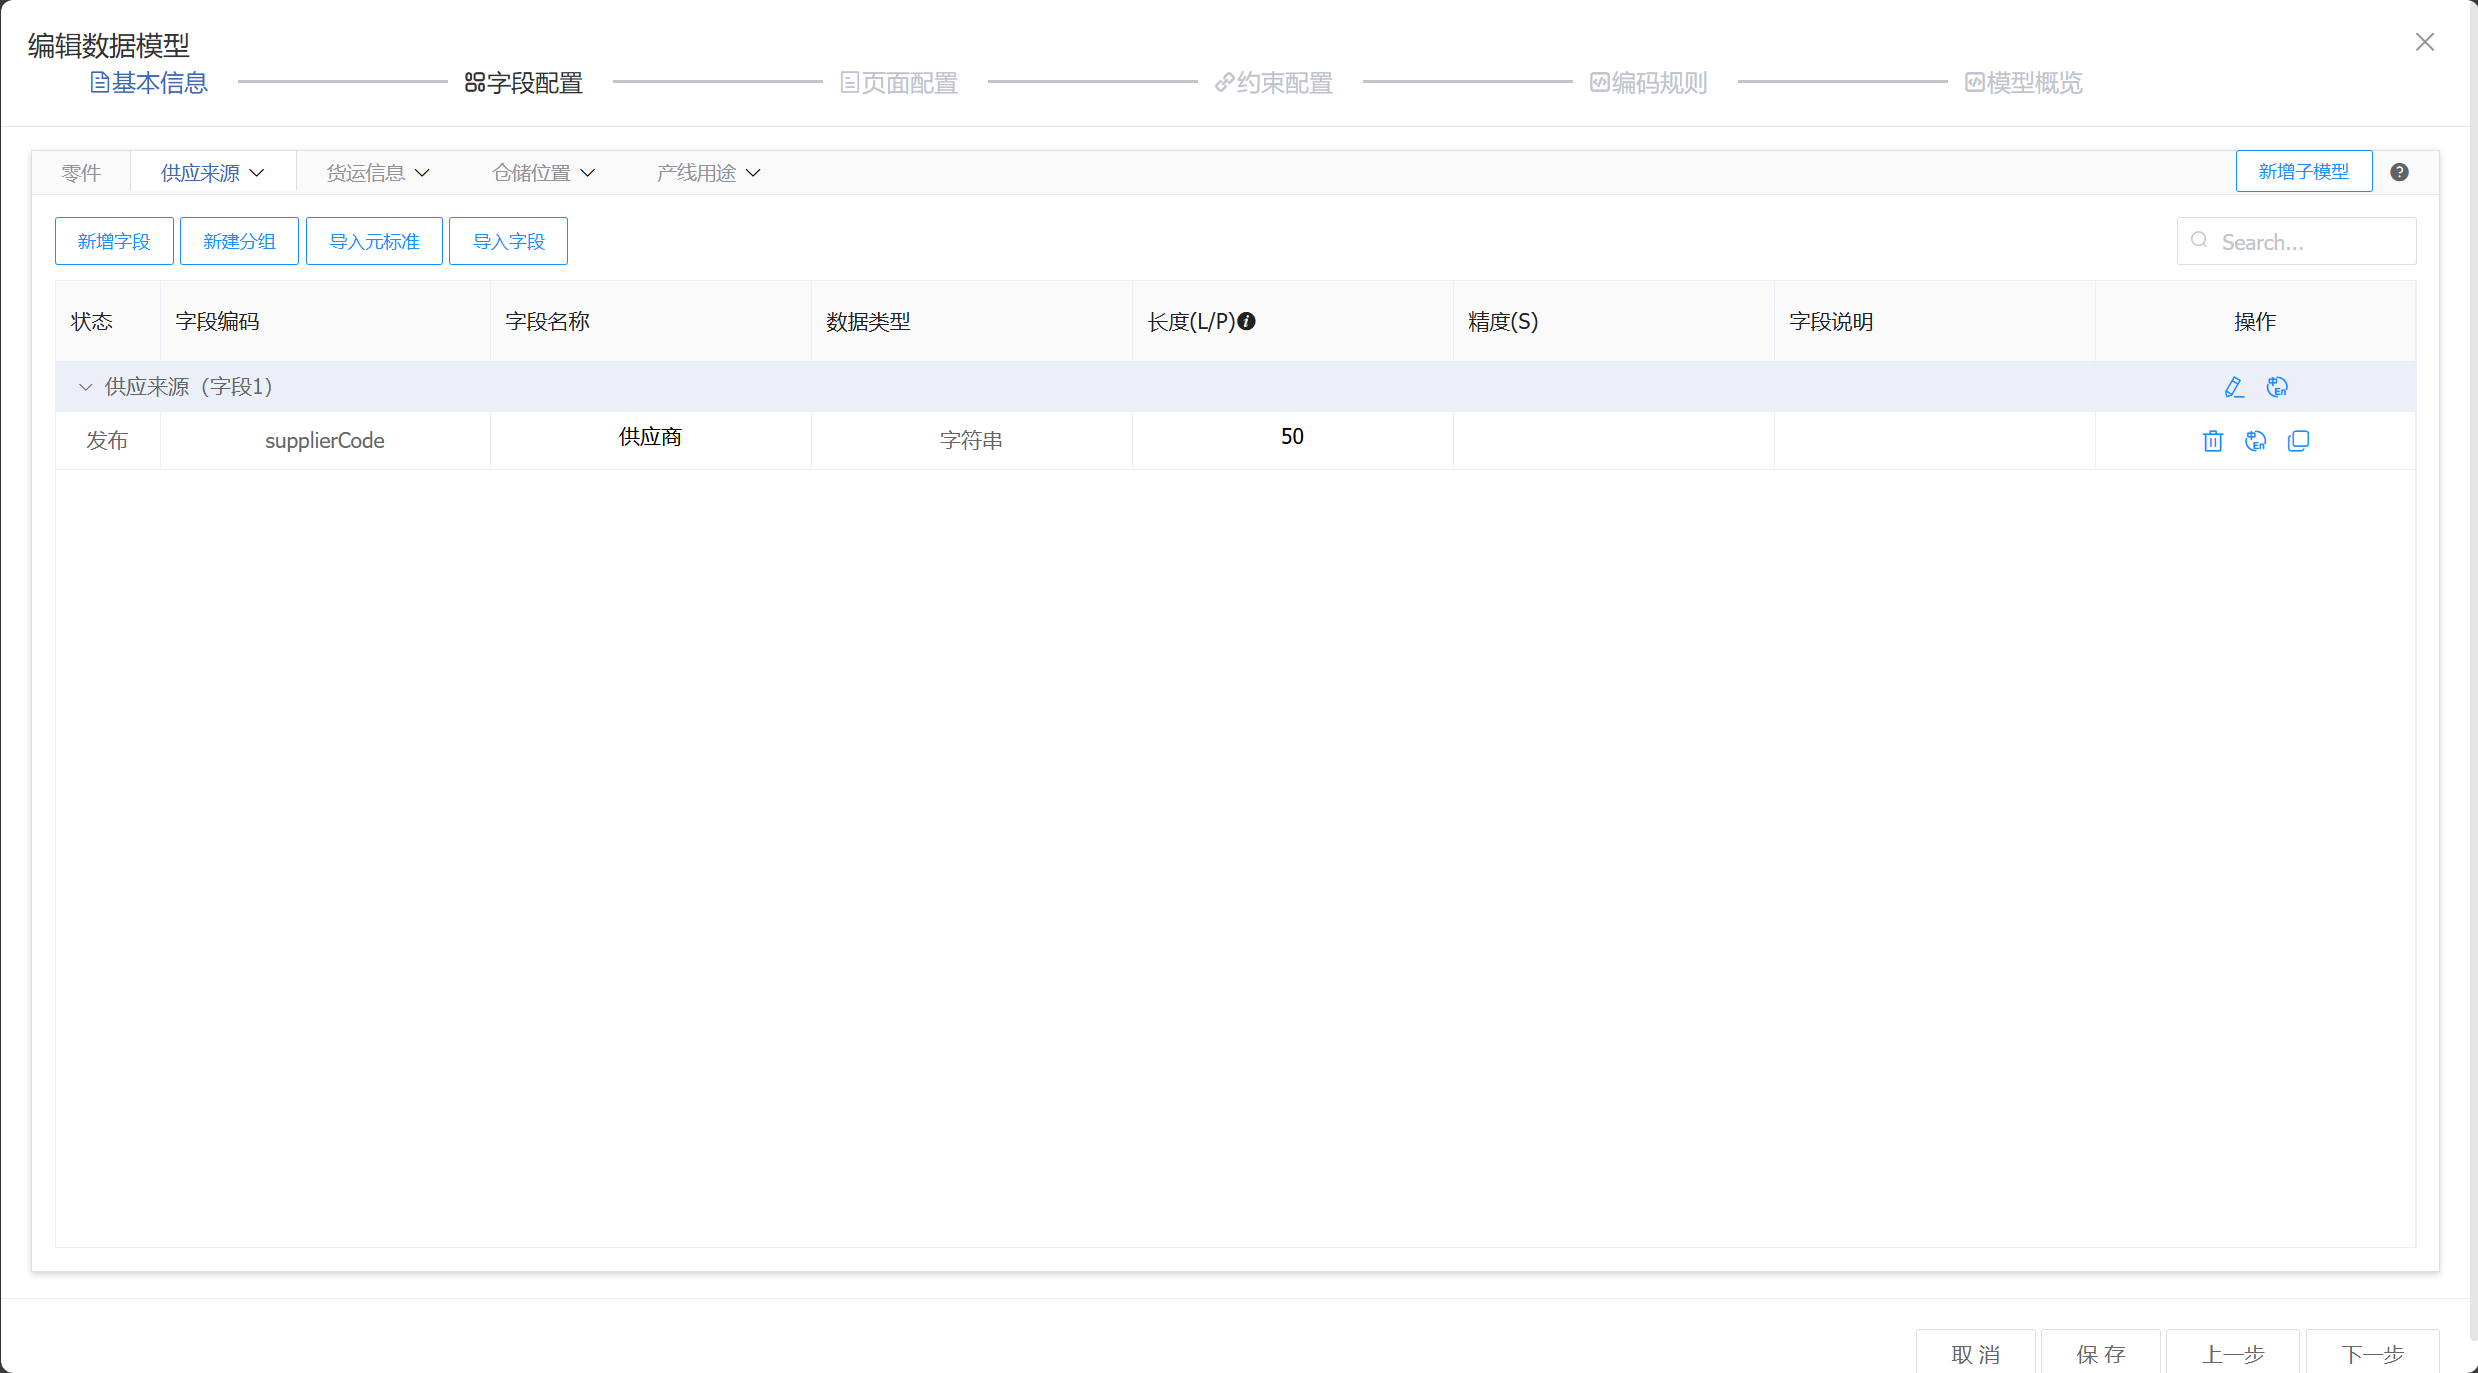Collapse the 供应来源 (字段1) group
The height and width of the screenshot is (1373, 2478).
[x=85, y=387]
